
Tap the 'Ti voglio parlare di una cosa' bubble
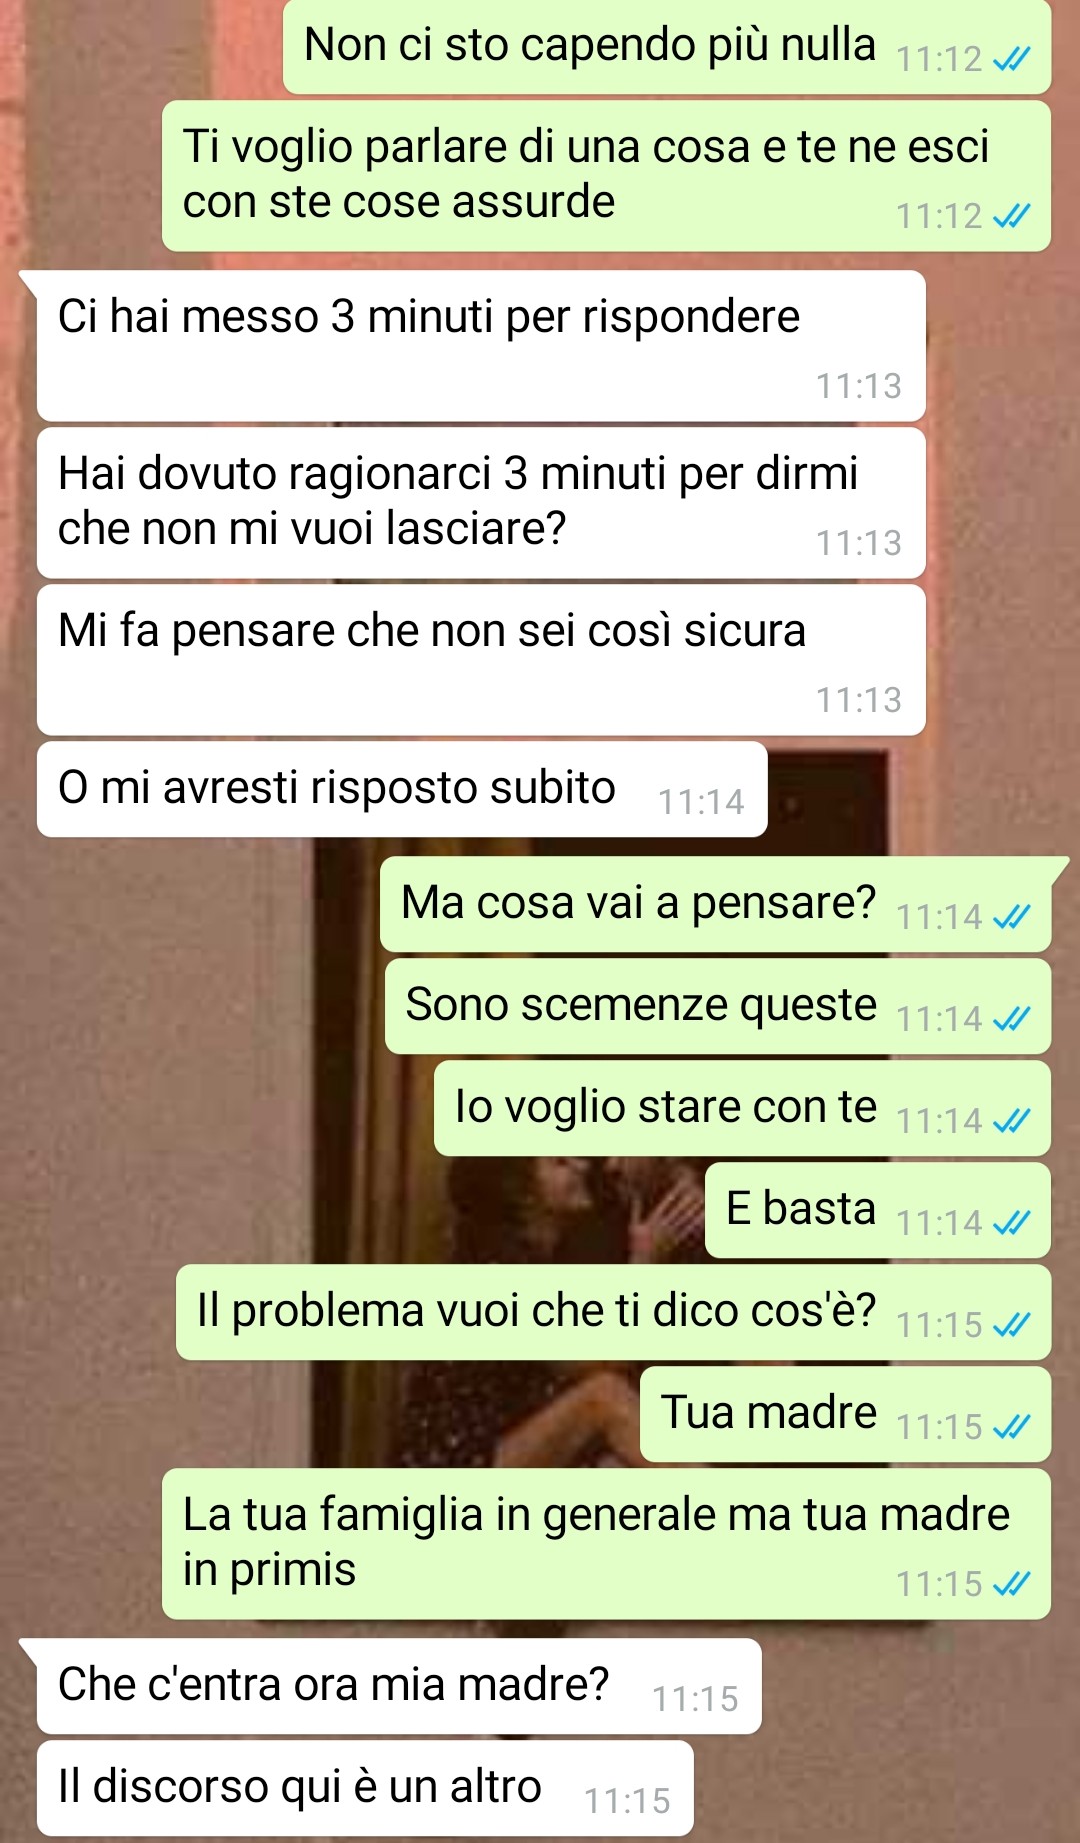(x=606, y=176)
